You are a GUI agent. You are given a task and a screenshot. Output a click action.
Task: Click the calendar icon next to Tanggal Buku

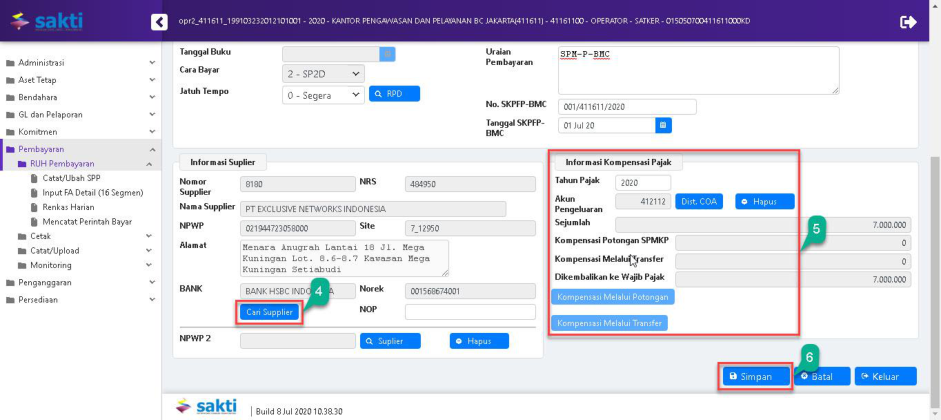(x=387, y=53)
